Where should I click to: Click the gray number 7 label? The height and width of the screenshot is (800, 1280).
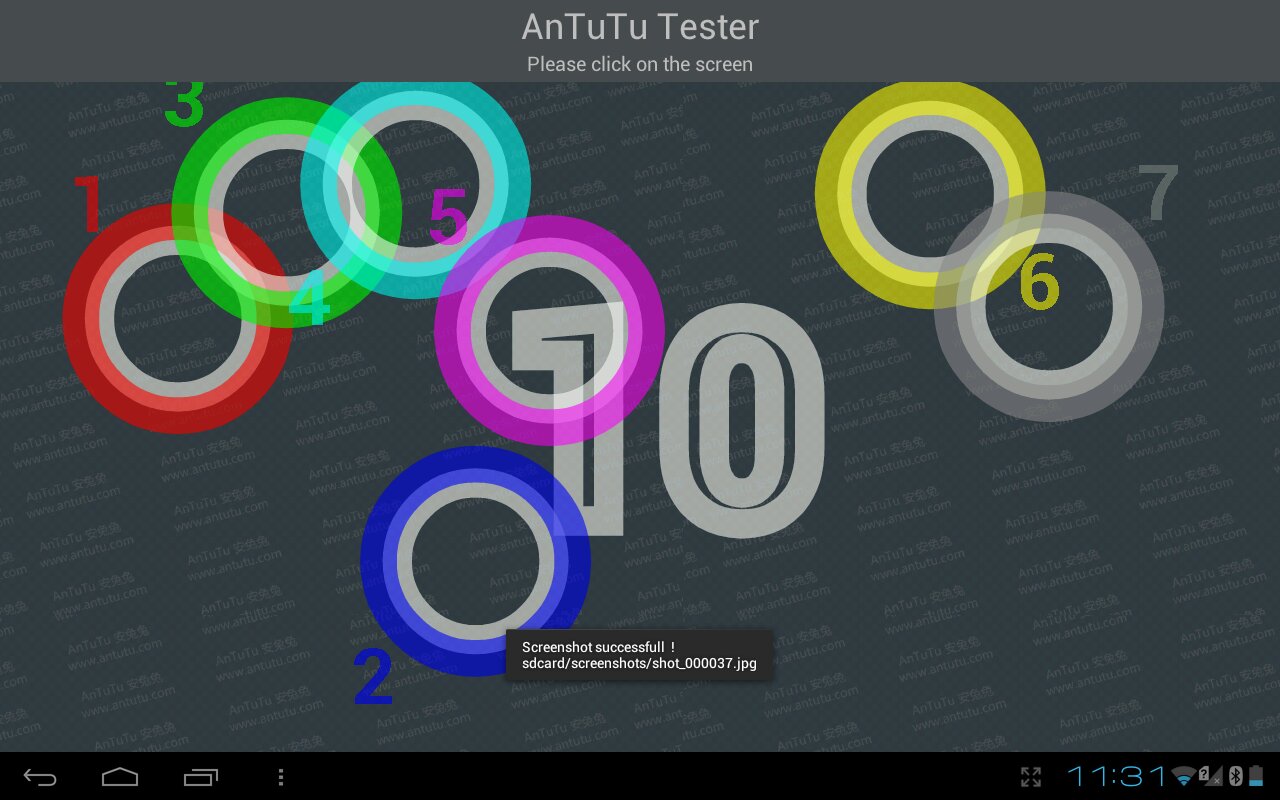pyautogui.click(x=1159, y=193)
